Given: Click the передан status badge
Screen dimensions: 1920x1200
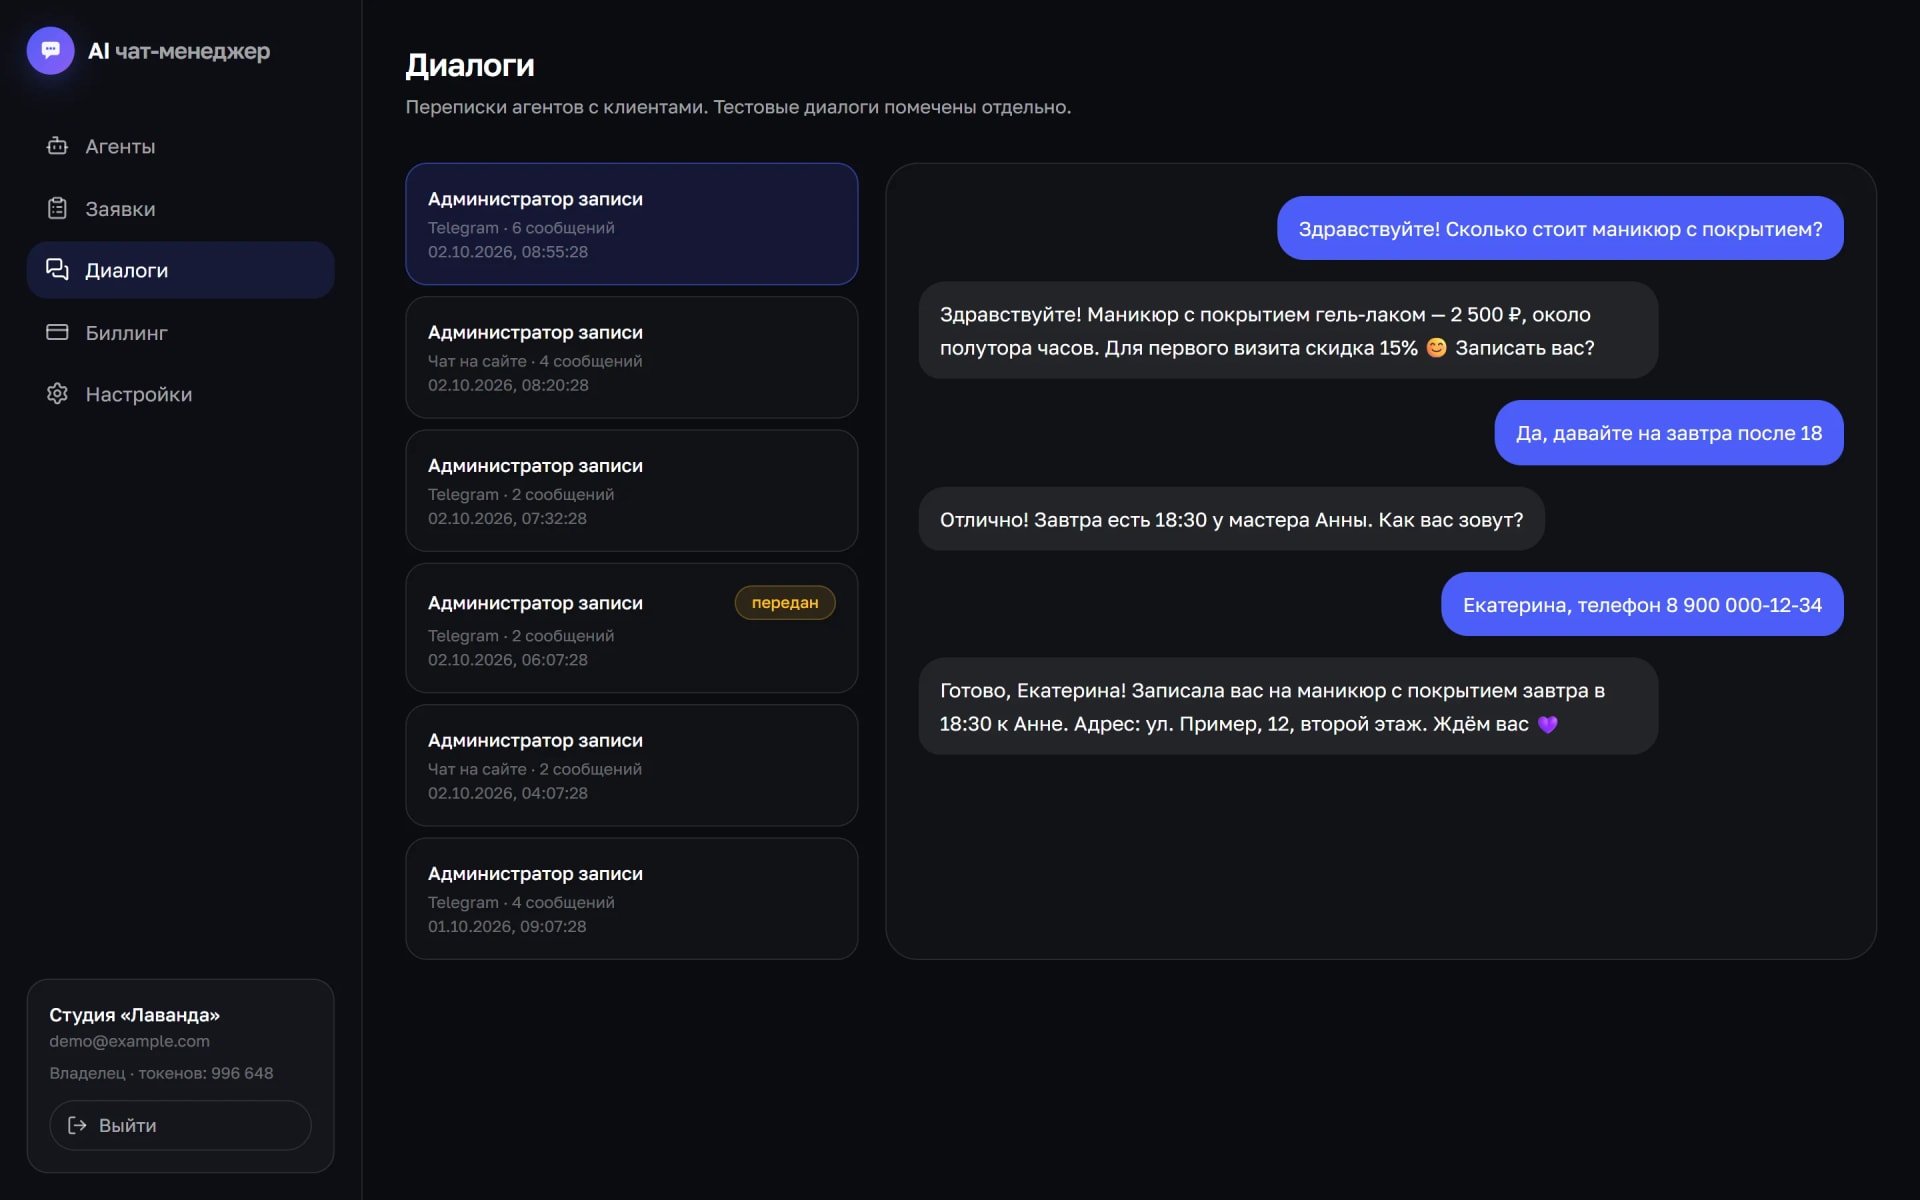Looking at the screenshot, I should point(785,602).
